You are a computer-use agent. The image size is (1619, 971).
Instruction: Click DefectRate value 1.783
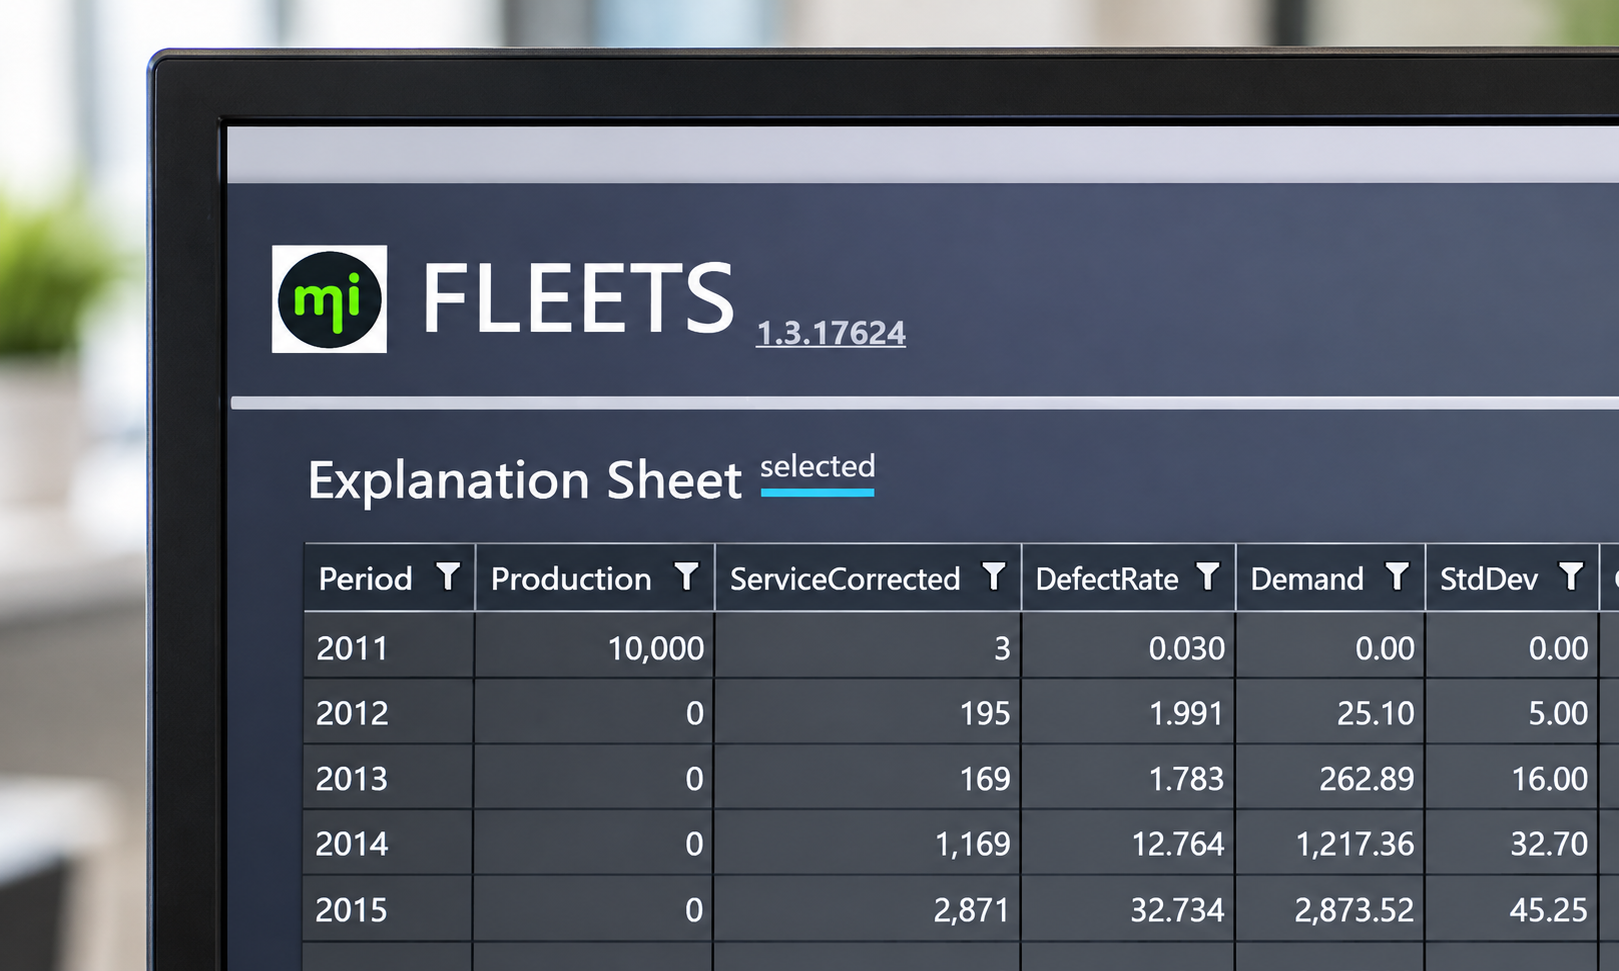point(1187,779)
